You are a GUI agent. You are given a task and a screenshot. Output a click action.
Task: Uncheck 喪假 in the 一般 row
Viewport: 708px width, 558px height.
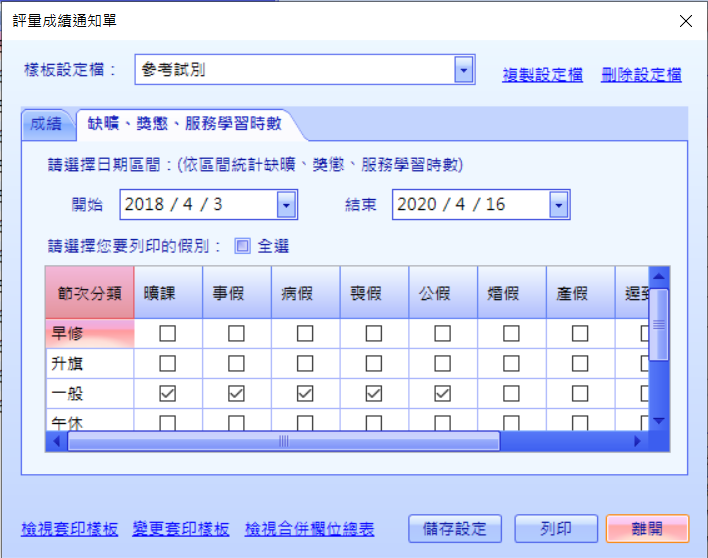(373, 394)
